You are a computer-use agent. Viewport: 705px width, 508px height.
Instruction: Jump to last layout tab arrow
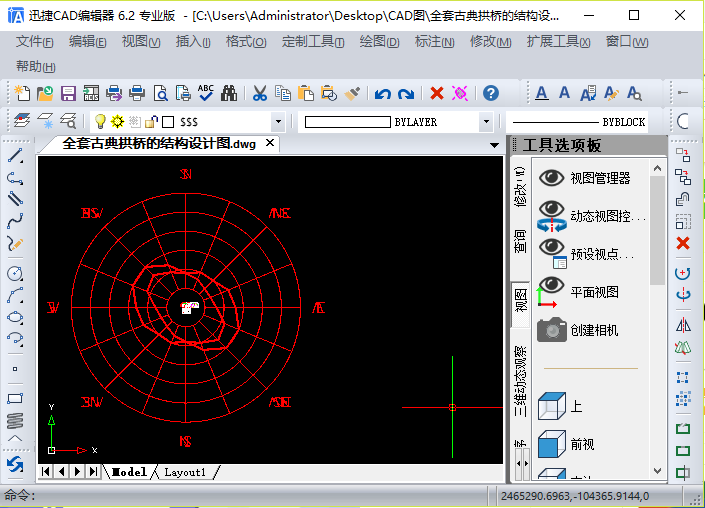click(93, 472)
